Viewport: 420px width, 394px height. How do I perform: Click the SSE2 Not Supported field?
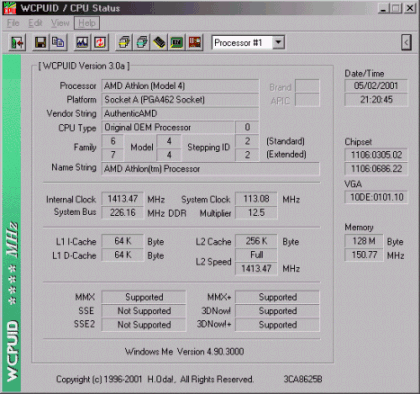coord(144,325)
